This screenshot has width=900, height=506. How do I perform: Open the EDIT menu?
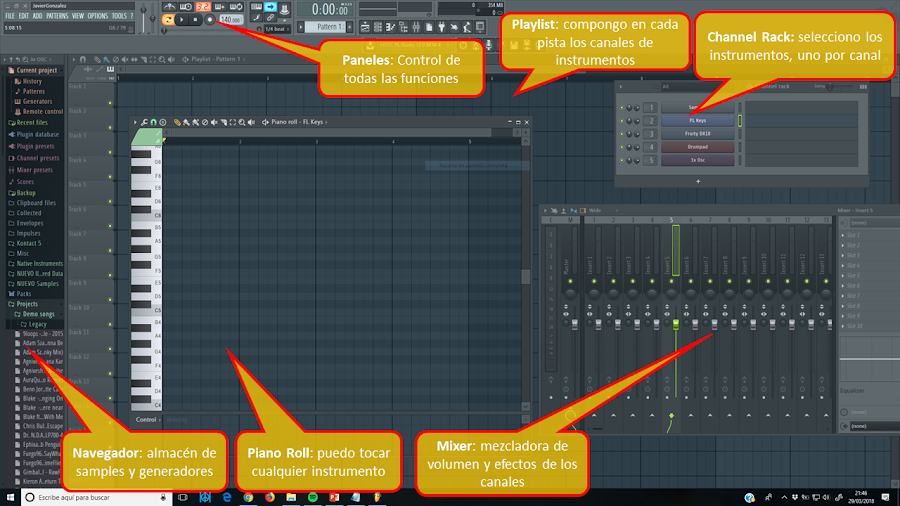click(x=24, y=16)
